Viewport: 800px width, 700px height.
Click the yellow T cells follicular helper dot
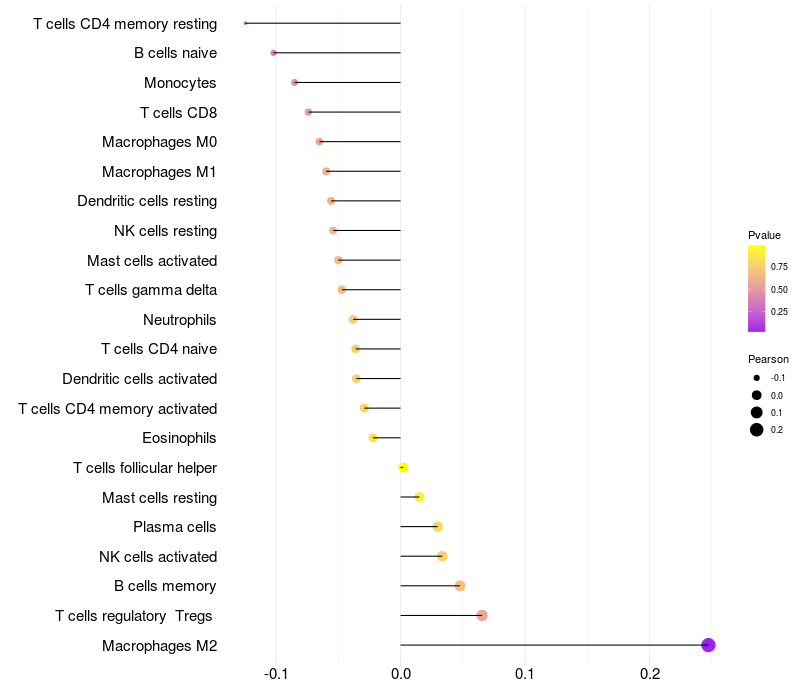[x=403, y=467]
